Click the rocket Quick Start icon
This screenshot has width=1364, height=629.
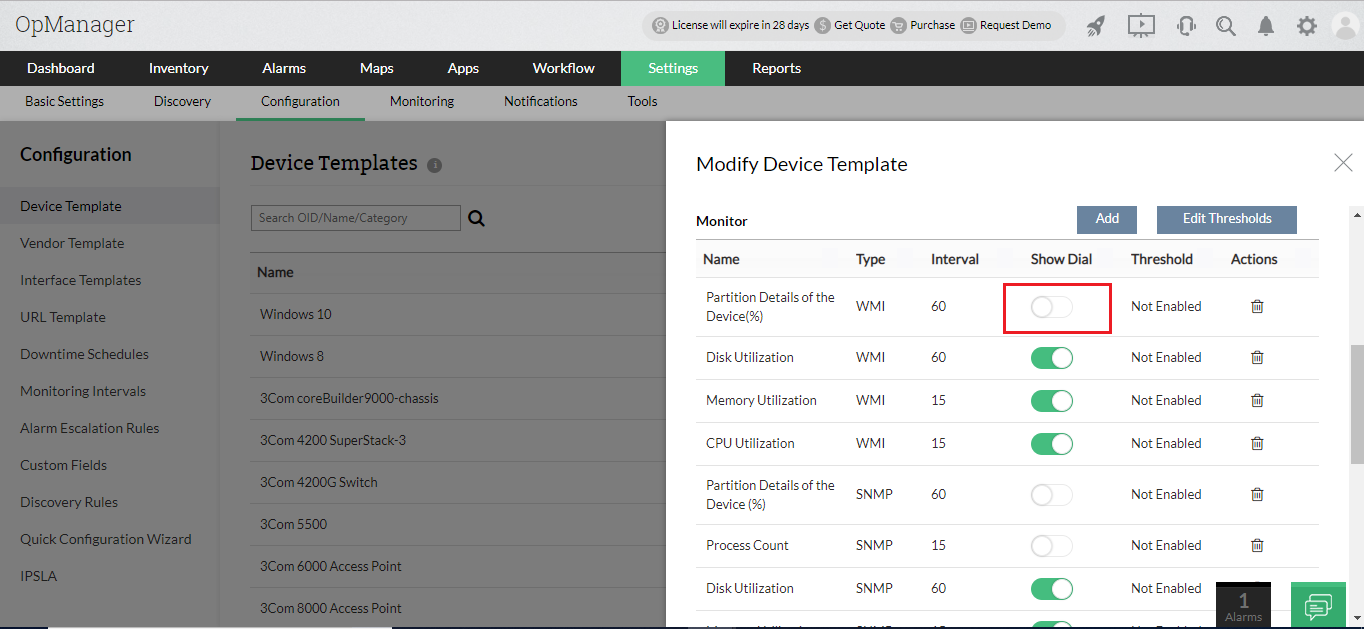click(x=1096, y=26)
